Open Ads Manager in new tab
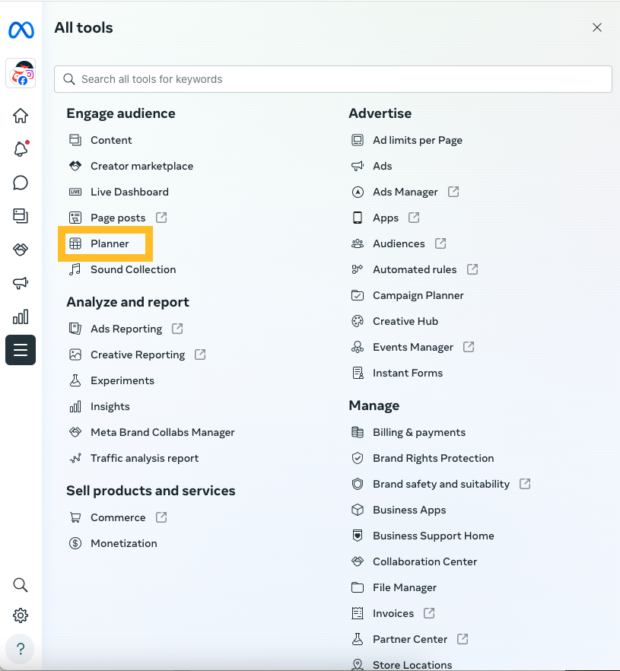The width and height of the screenshot is (620, 671). tap(405, 192)
